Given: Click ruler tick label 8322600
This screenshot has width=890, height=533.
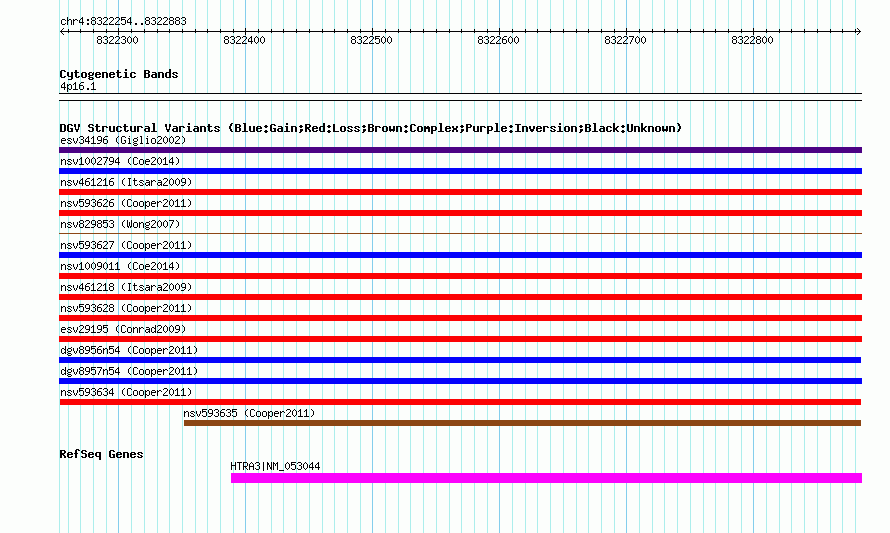Looking at the screenshot, I should click(x=498, y=40).
